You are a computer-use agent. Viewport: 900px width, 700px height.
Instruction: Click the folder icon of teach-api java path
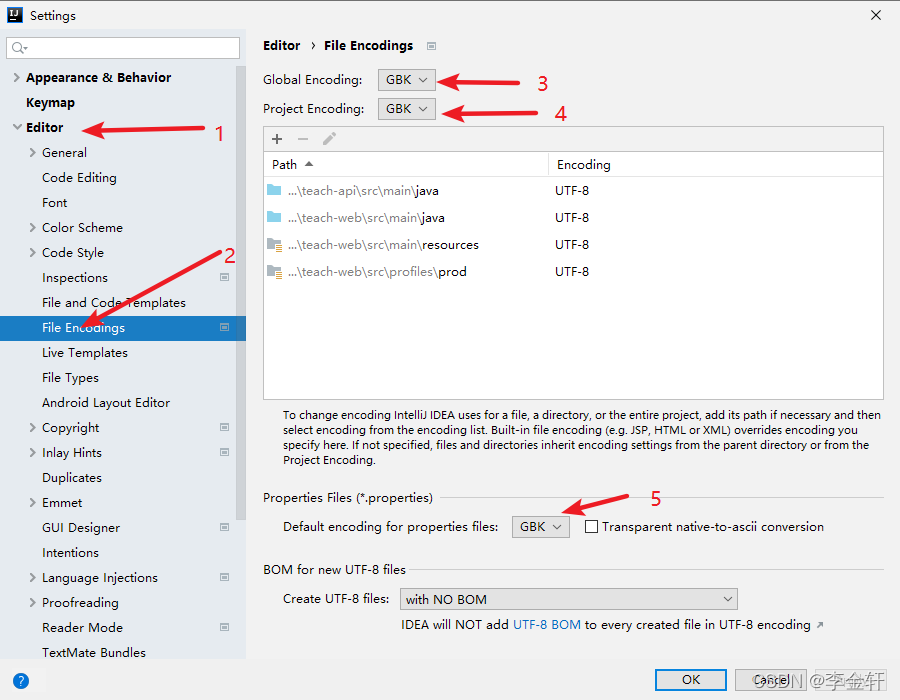pos(274,190)
